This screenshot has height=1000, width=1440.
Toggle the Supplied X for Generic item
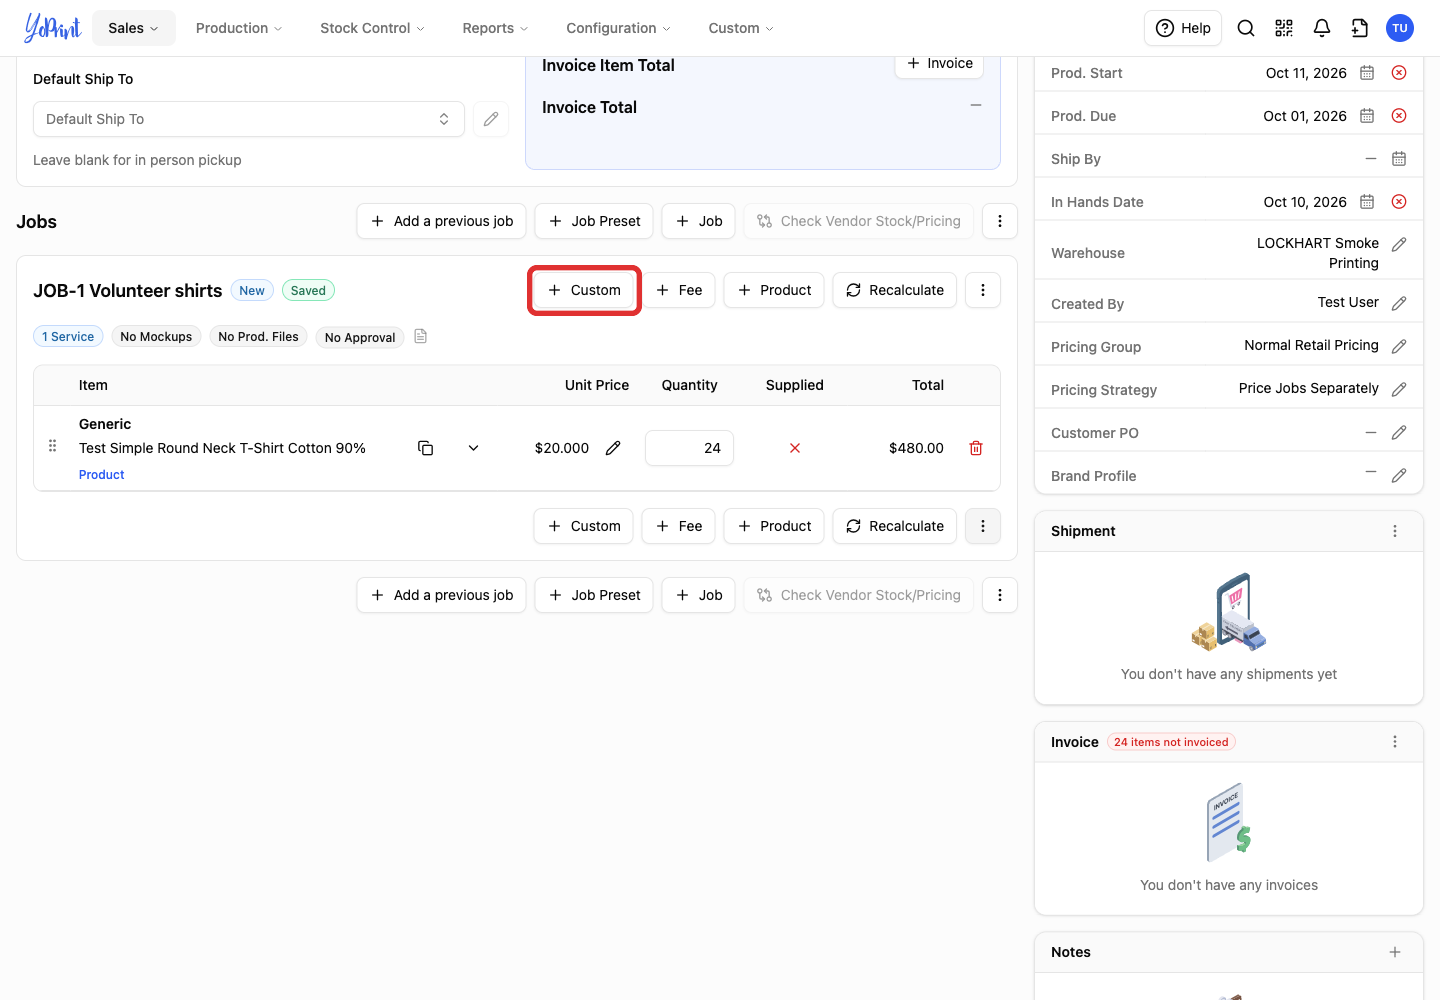pos(795,448)
